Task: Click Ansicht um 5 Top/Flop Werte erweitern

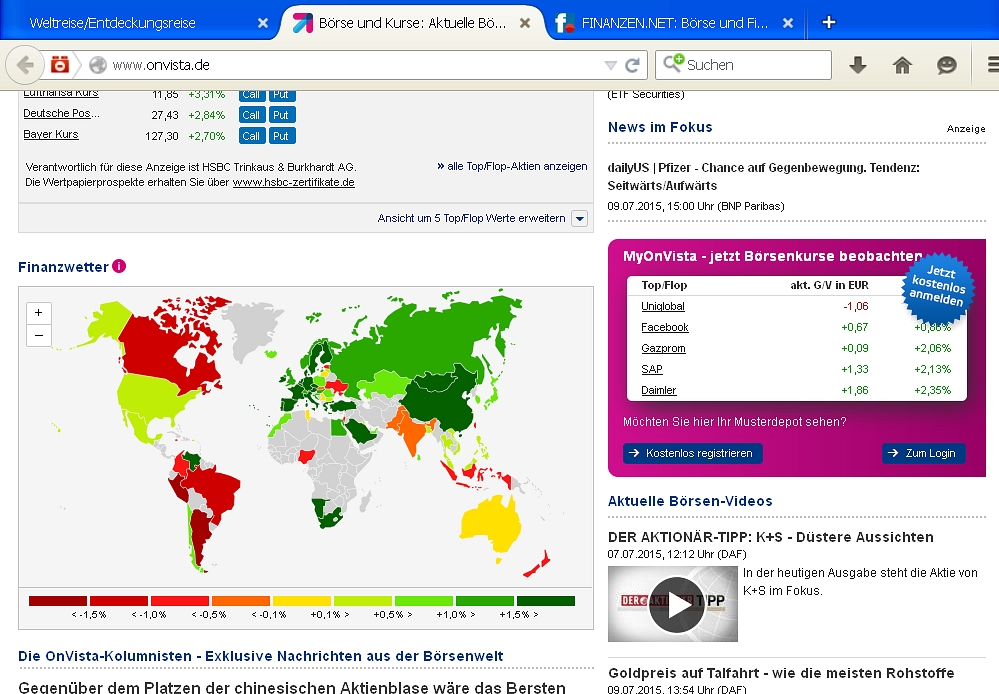Action: click(471, 218)
